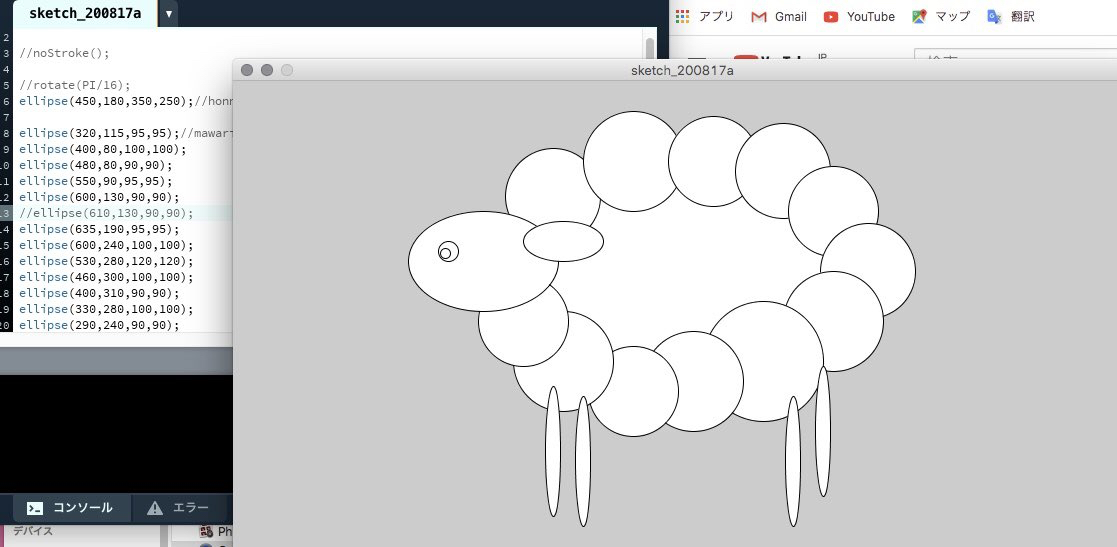This screenshot has width=1117, height=547.
Task: Click the sketch output window title bar
Action: 670,70
